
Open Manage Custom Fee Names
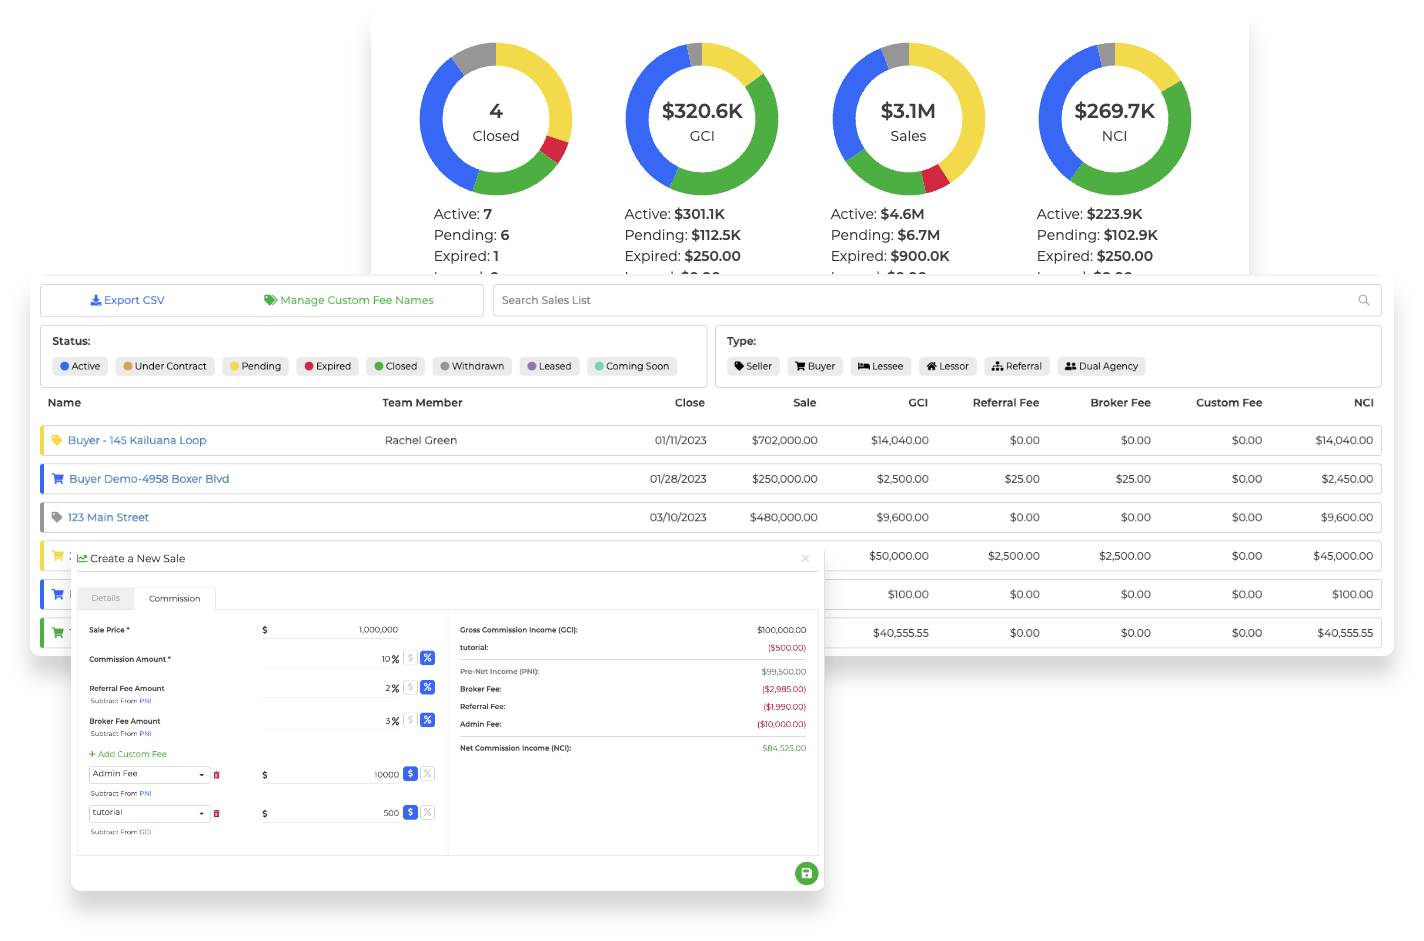349,300
